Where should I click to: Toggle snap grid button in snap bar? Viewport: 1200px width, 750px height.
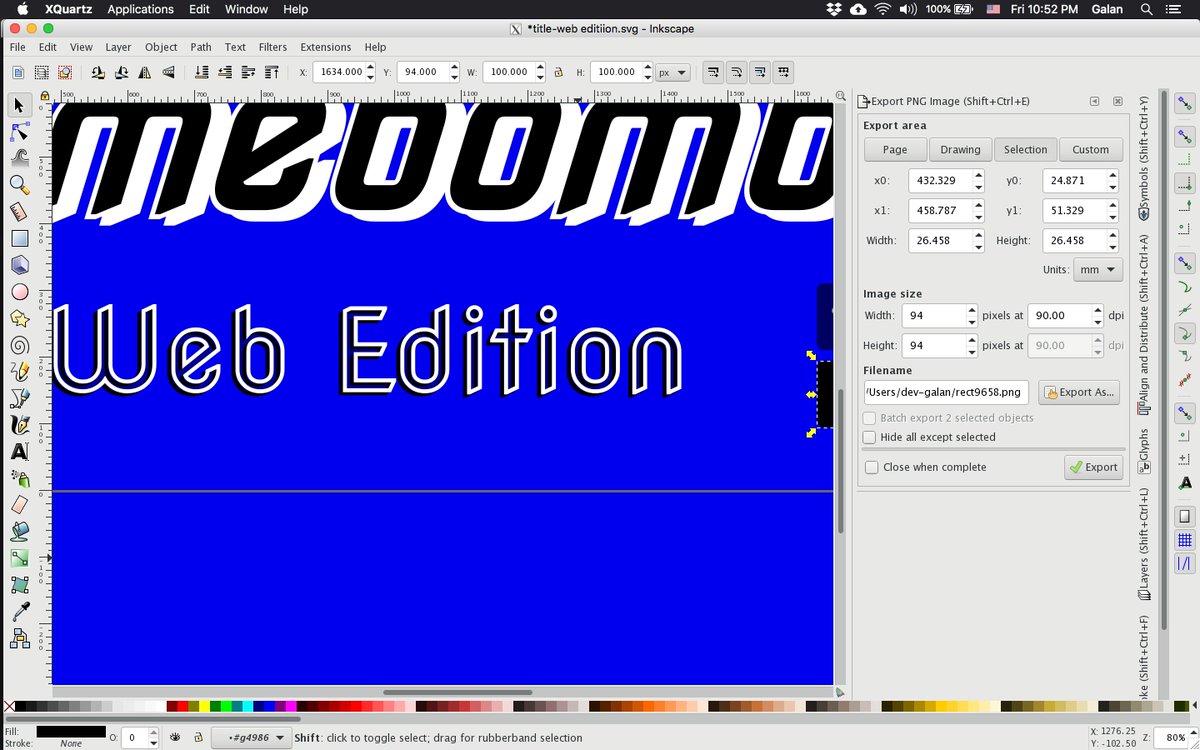pos(1185,540)
